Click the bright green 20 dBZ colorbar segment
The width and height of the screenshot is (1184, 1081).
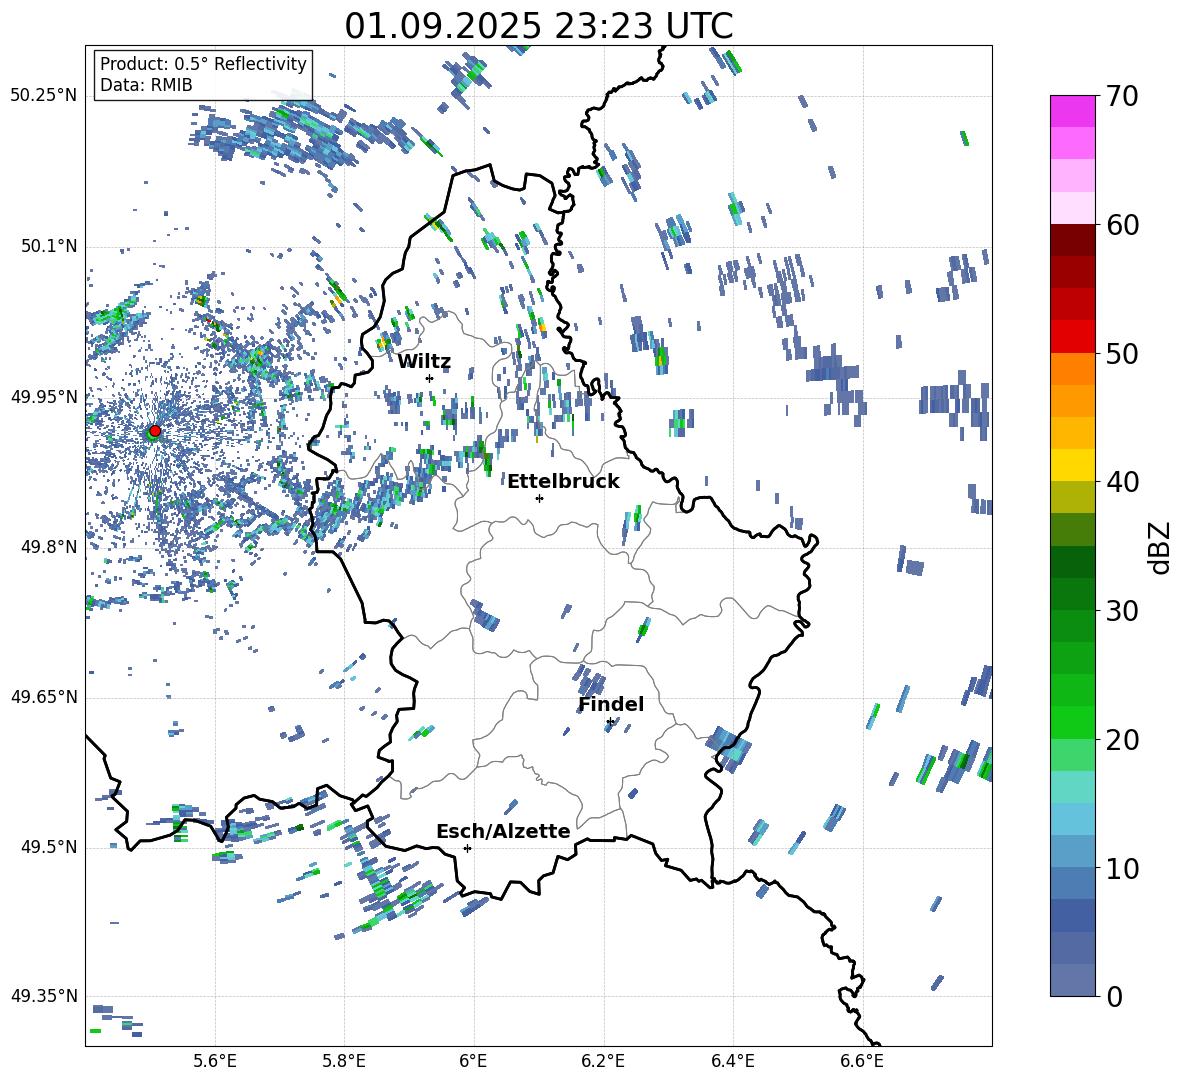point(1072,723)
